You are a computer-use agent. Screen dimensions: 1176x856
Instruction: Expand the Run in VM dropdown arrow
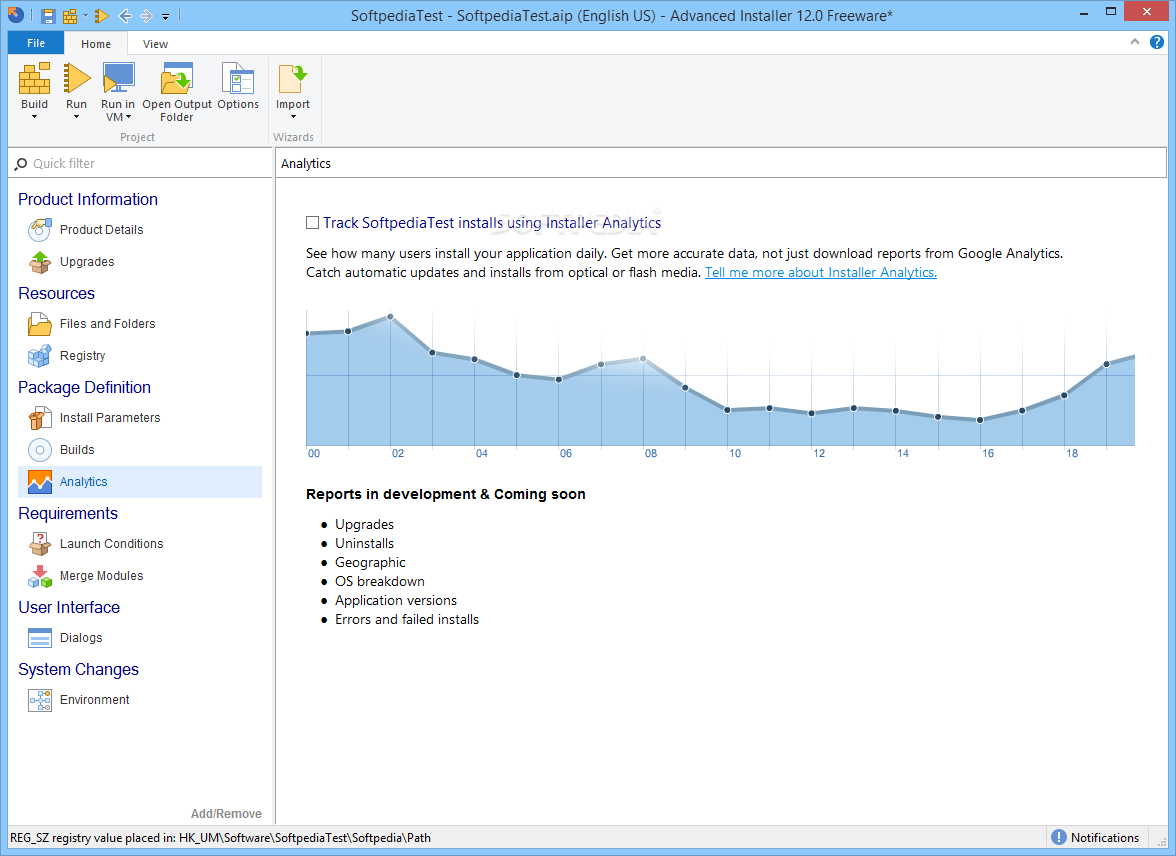tap(128, 117)
